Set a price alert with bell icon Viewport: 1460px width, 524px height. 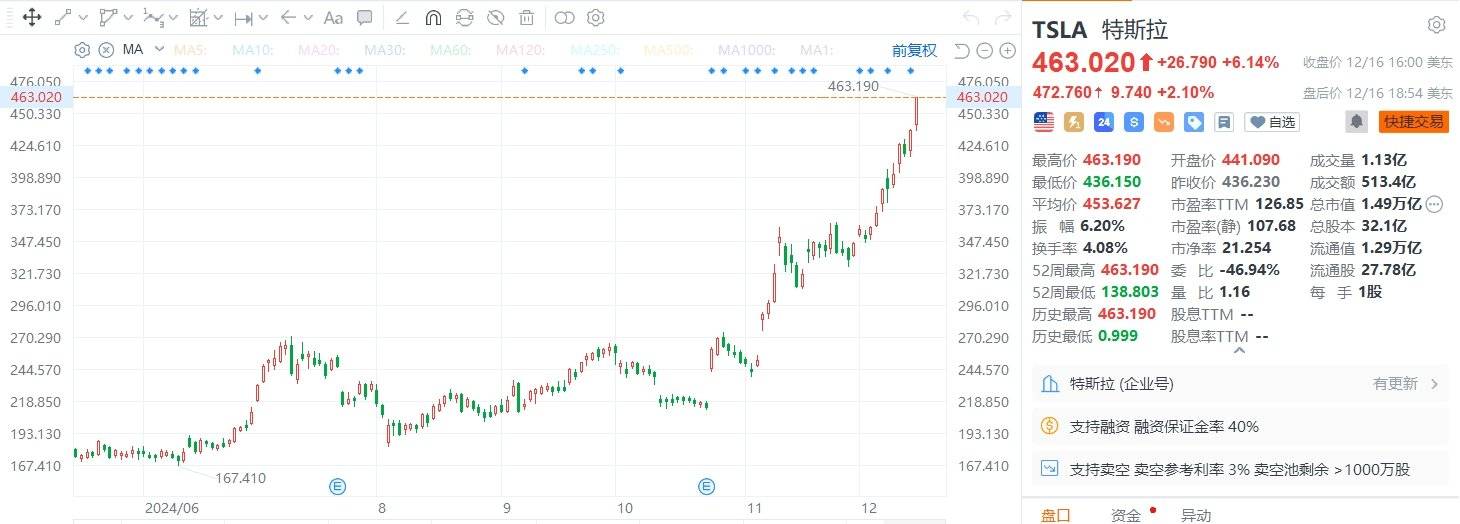(x=1357, y=122)
